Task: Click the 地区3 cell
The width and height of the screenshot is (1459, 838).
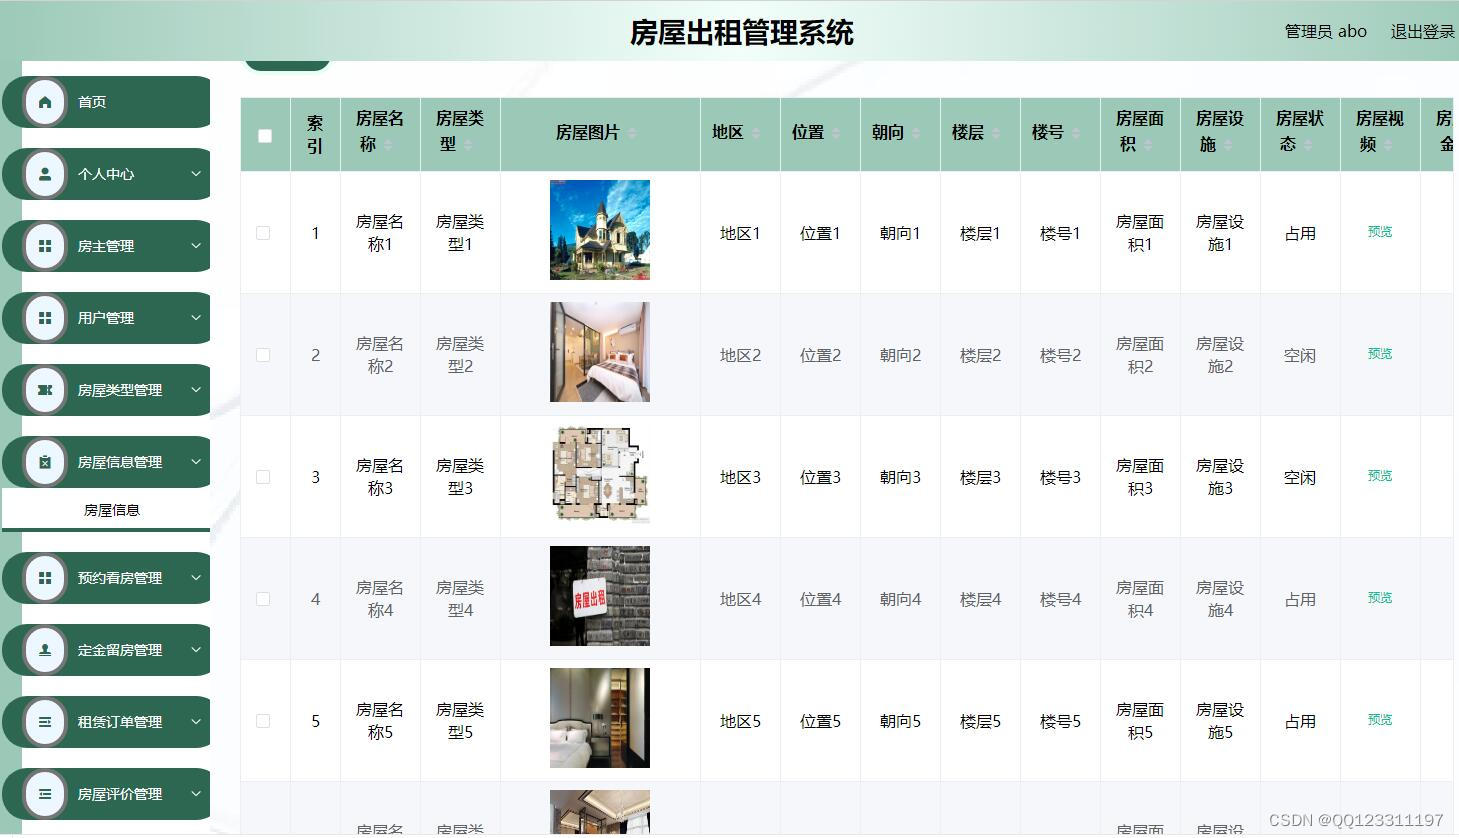Action: point(740,477)
